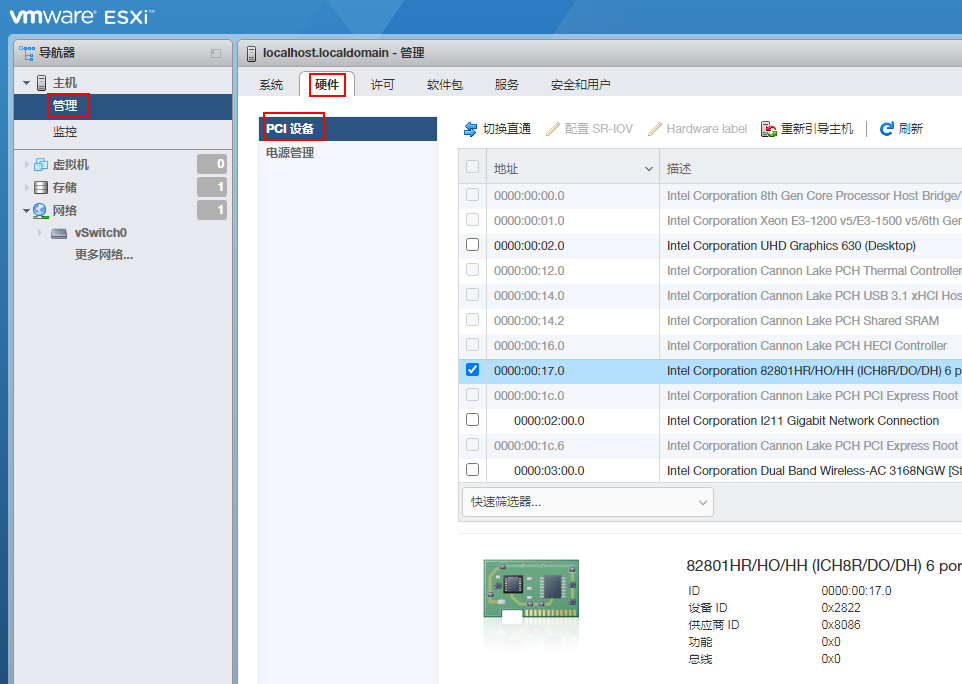Screen dimensions: 962x684
Task: Select vSwitch0 in the navigator
Action: pos(101,233)
